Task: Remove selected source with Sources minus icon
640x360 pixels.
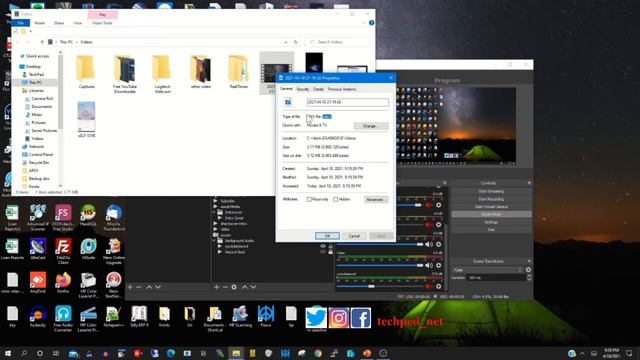Action: click(x=225, y=287)
